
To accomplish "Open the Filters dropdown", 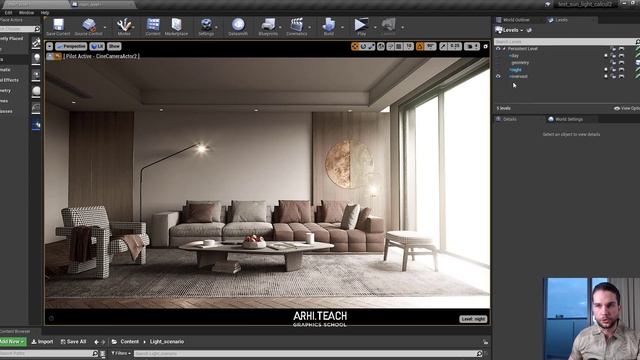I will (x=121, y=353).
